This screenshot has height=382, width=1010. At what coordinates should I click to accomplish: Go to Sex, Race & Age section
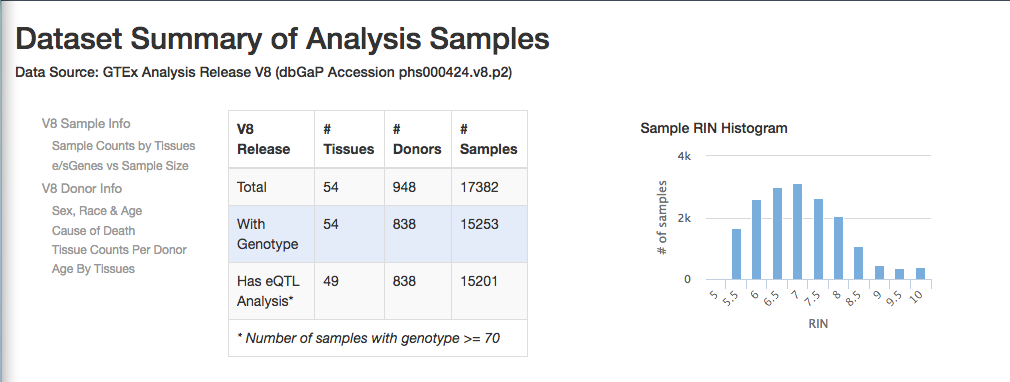click(x=97, y=211)
